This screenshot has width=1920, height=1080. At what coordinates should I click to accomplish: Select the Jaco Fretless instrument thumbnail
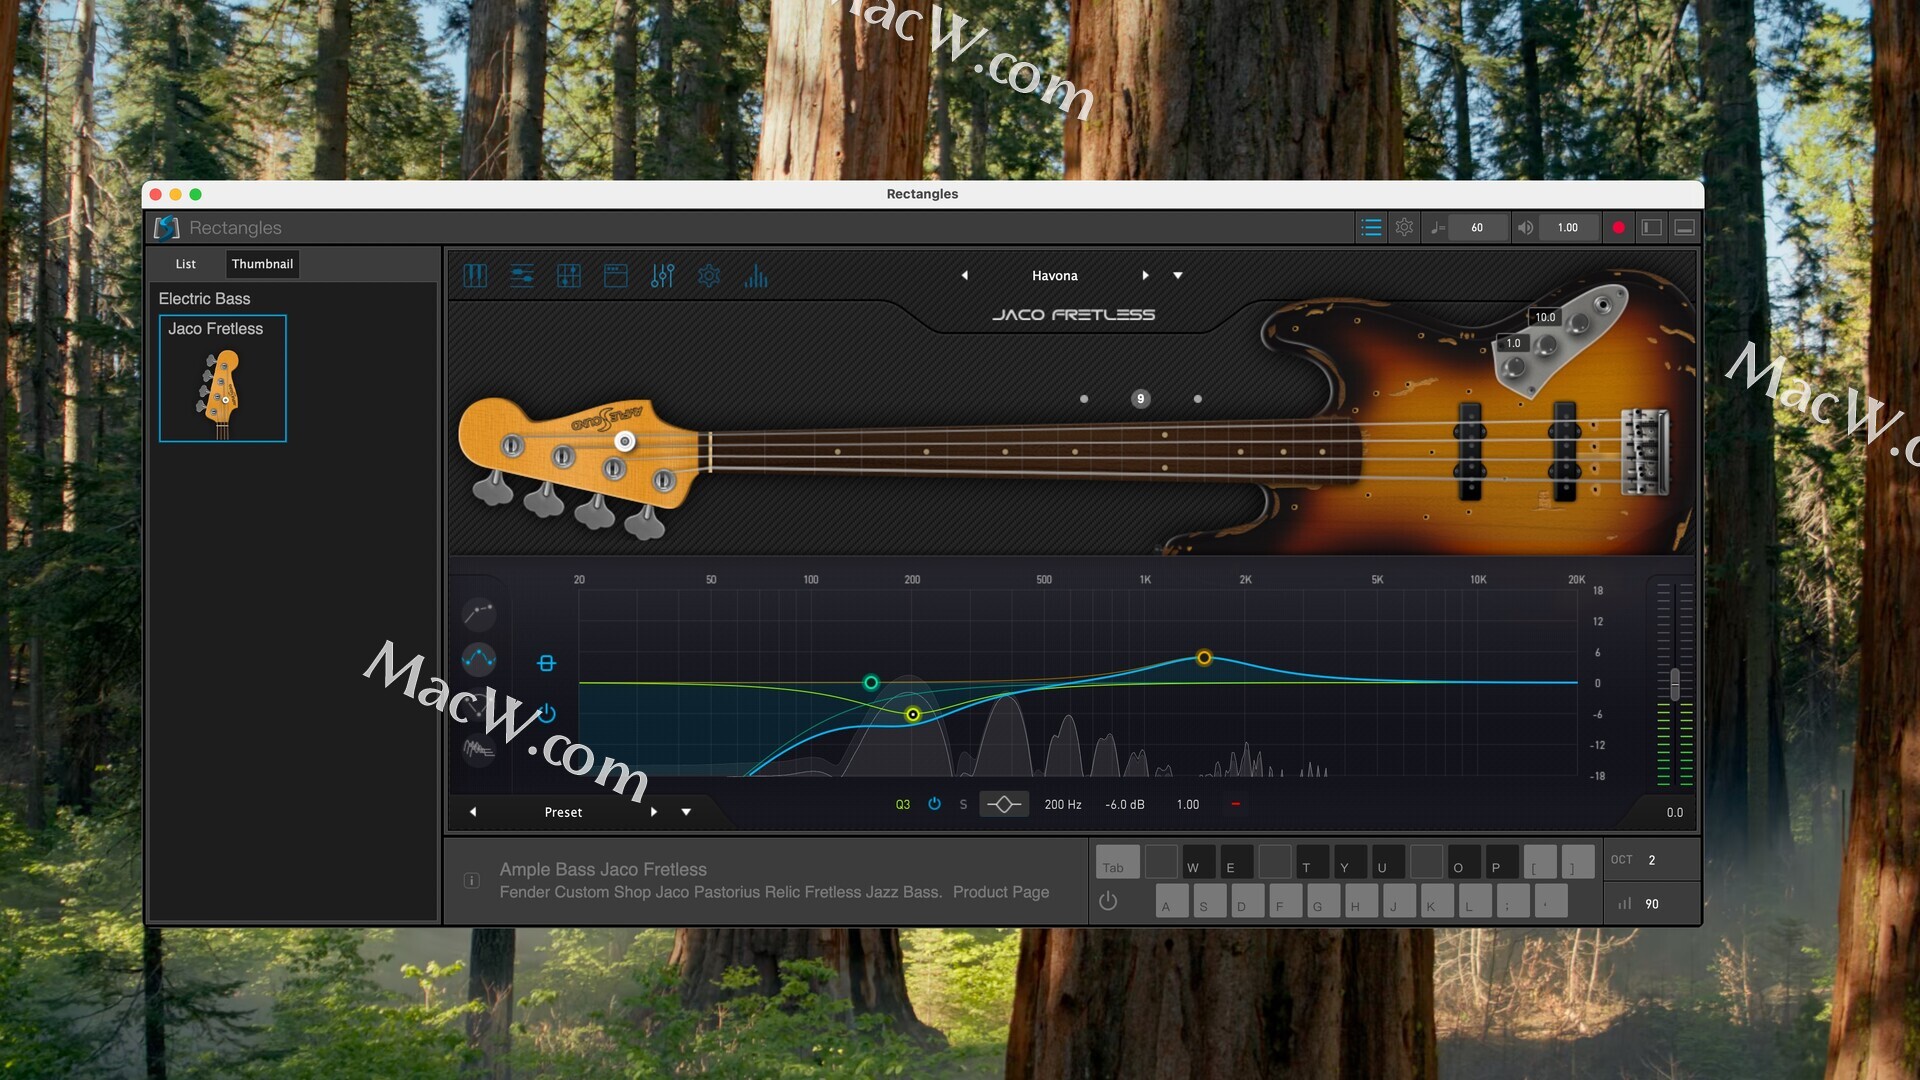(223, 379)
